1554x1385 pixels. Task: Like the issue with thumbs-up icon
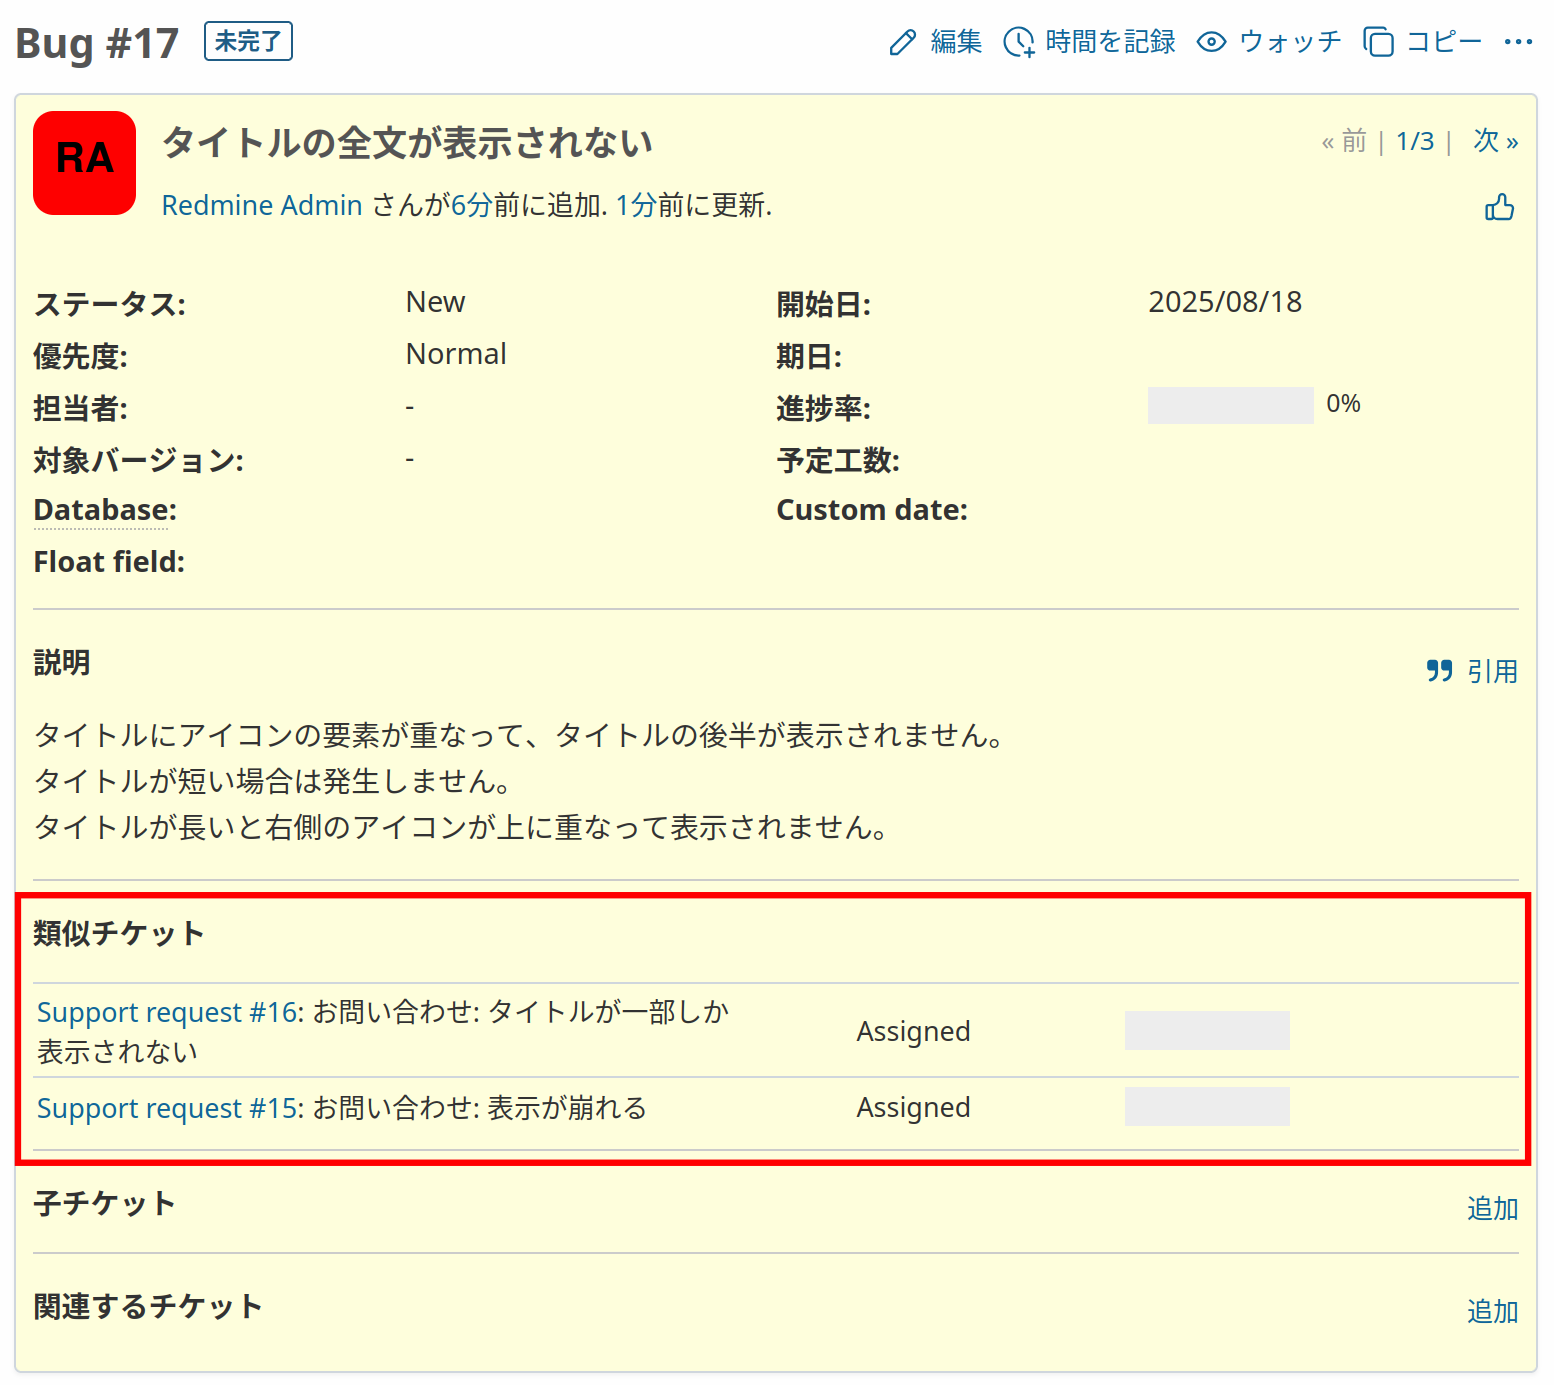coord(1499,207)
